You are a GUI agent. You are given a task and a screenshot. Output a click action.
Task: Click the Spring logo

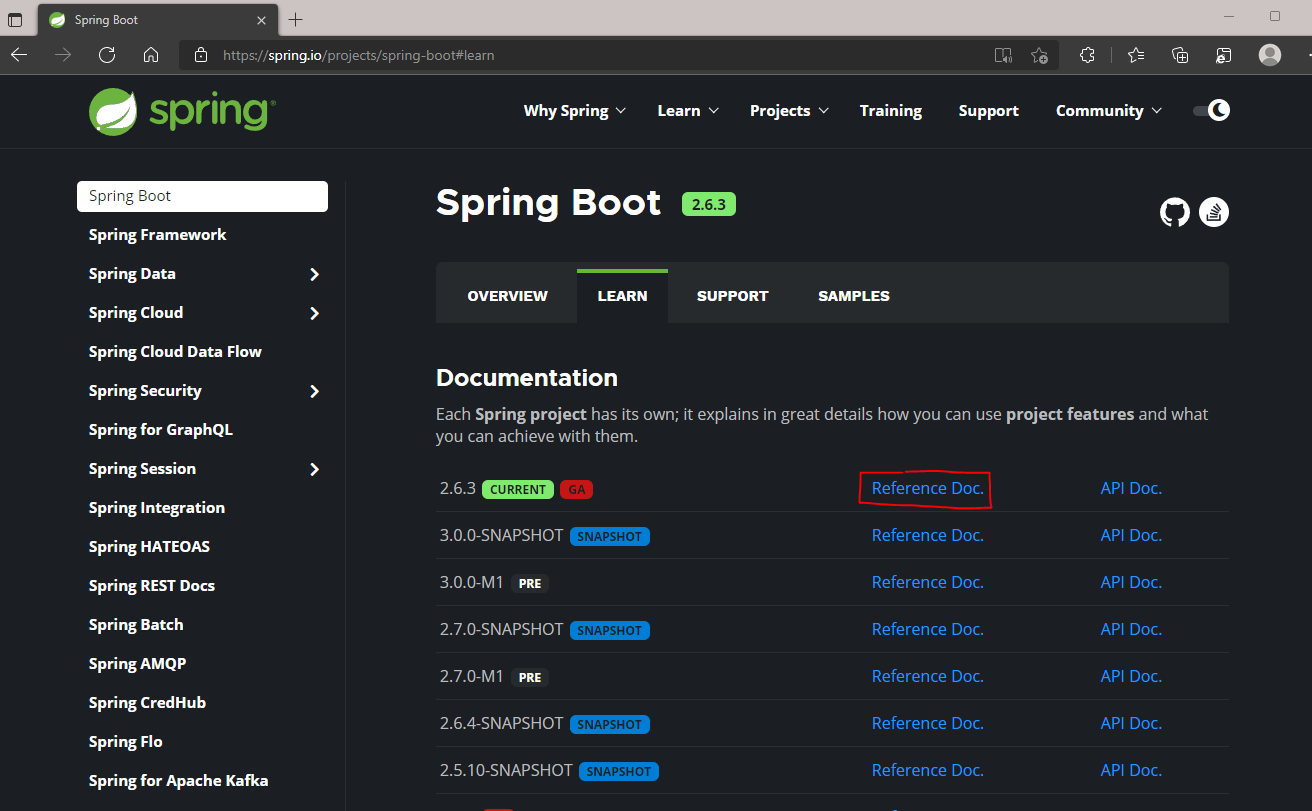pyautogui.click(x=182, y=110)
